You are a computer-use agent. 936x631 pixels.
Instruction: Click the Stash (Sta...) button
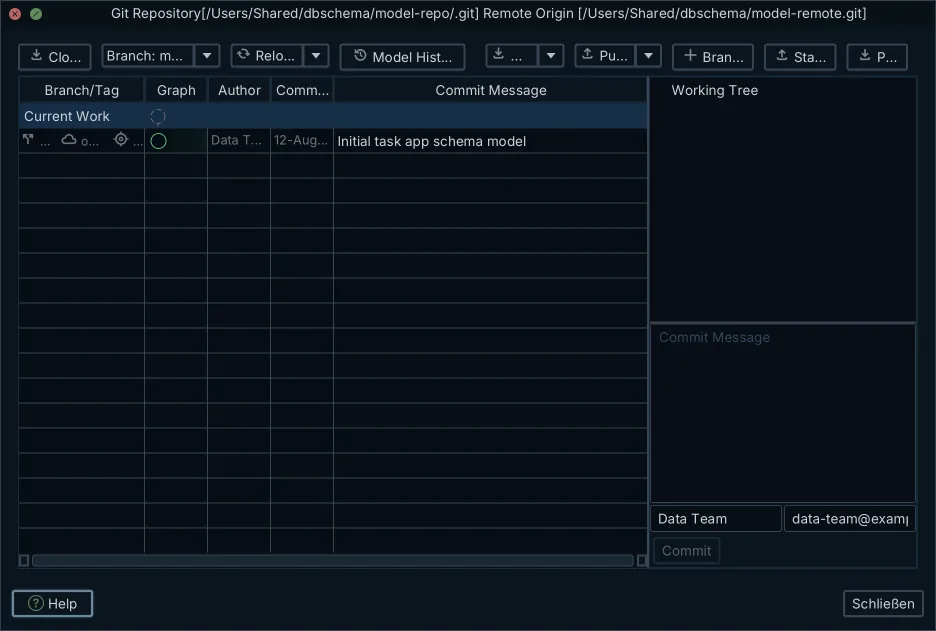800,57
